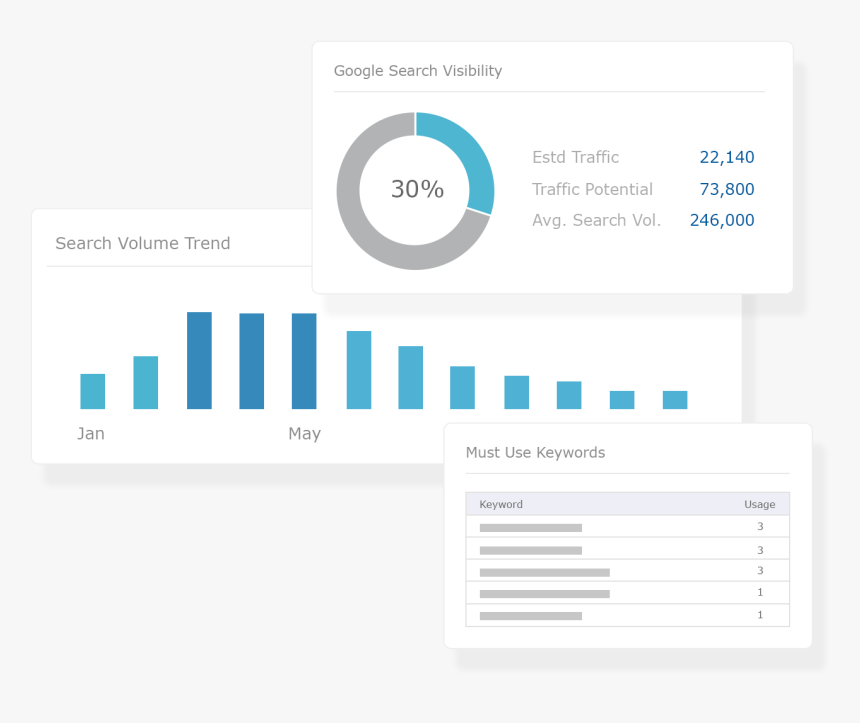Select the Estd Traffic label
The width and height of the screenshot is (860, 723).
pyautogui.click(x=575, y=157)
